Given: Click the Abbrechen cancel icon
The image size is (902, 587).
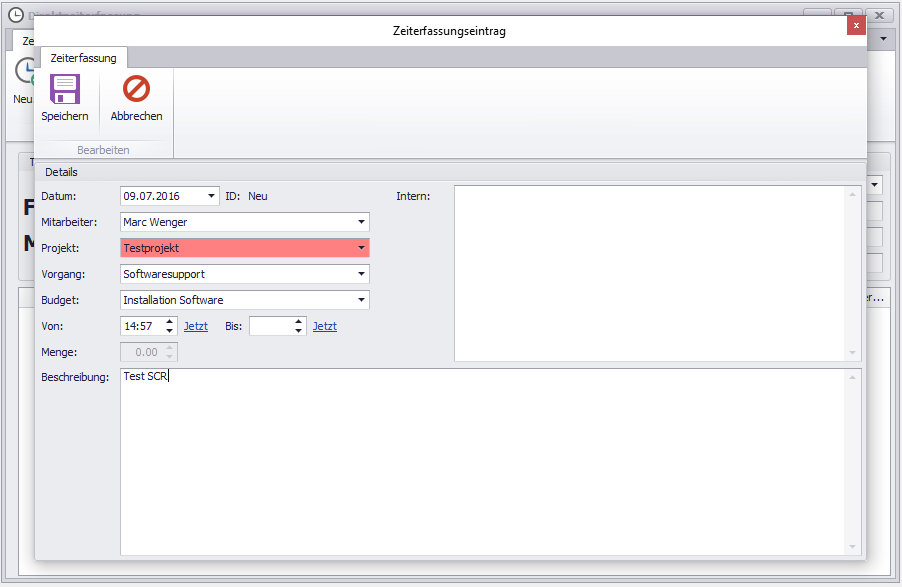Looking at the screenshot, I should coord(136,90).
